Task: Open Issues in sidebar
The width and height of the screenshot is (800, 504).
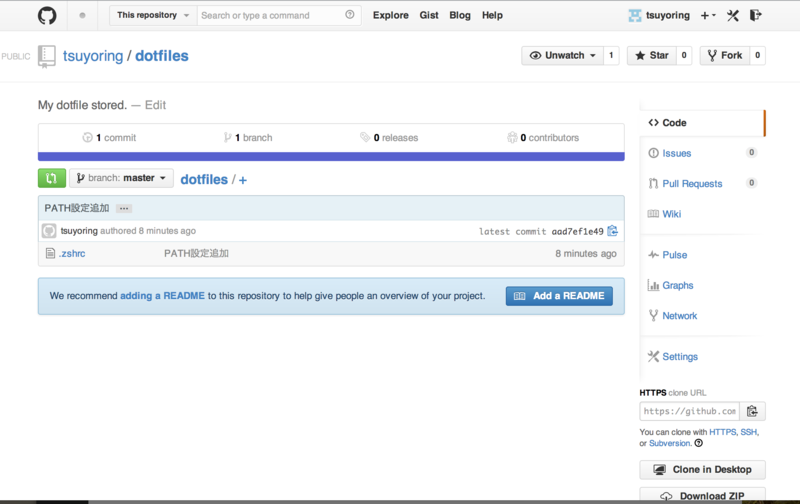Action: (677, 153)
